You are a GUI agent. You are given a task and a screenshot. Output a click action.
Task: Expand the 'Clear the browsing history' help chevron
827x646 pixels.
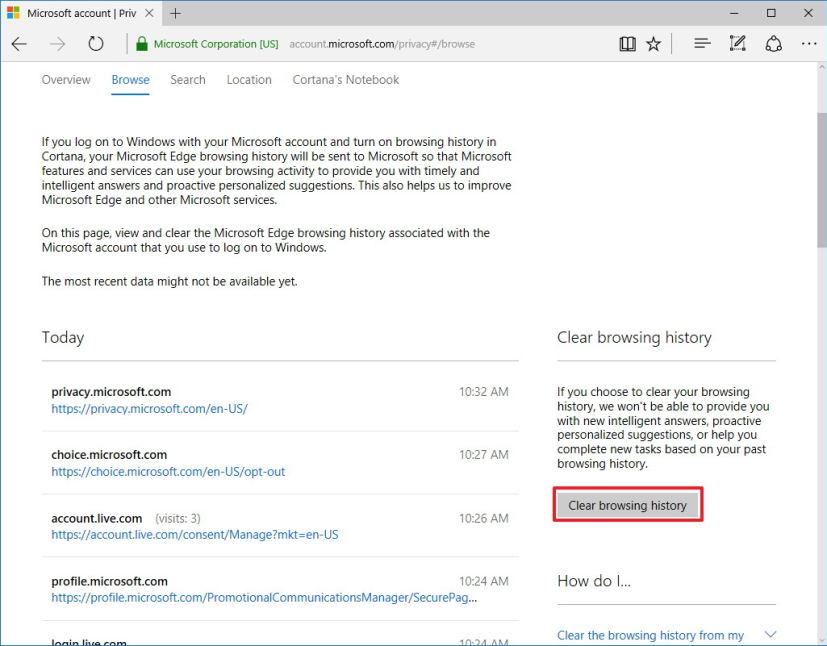(x=770, y=634)
